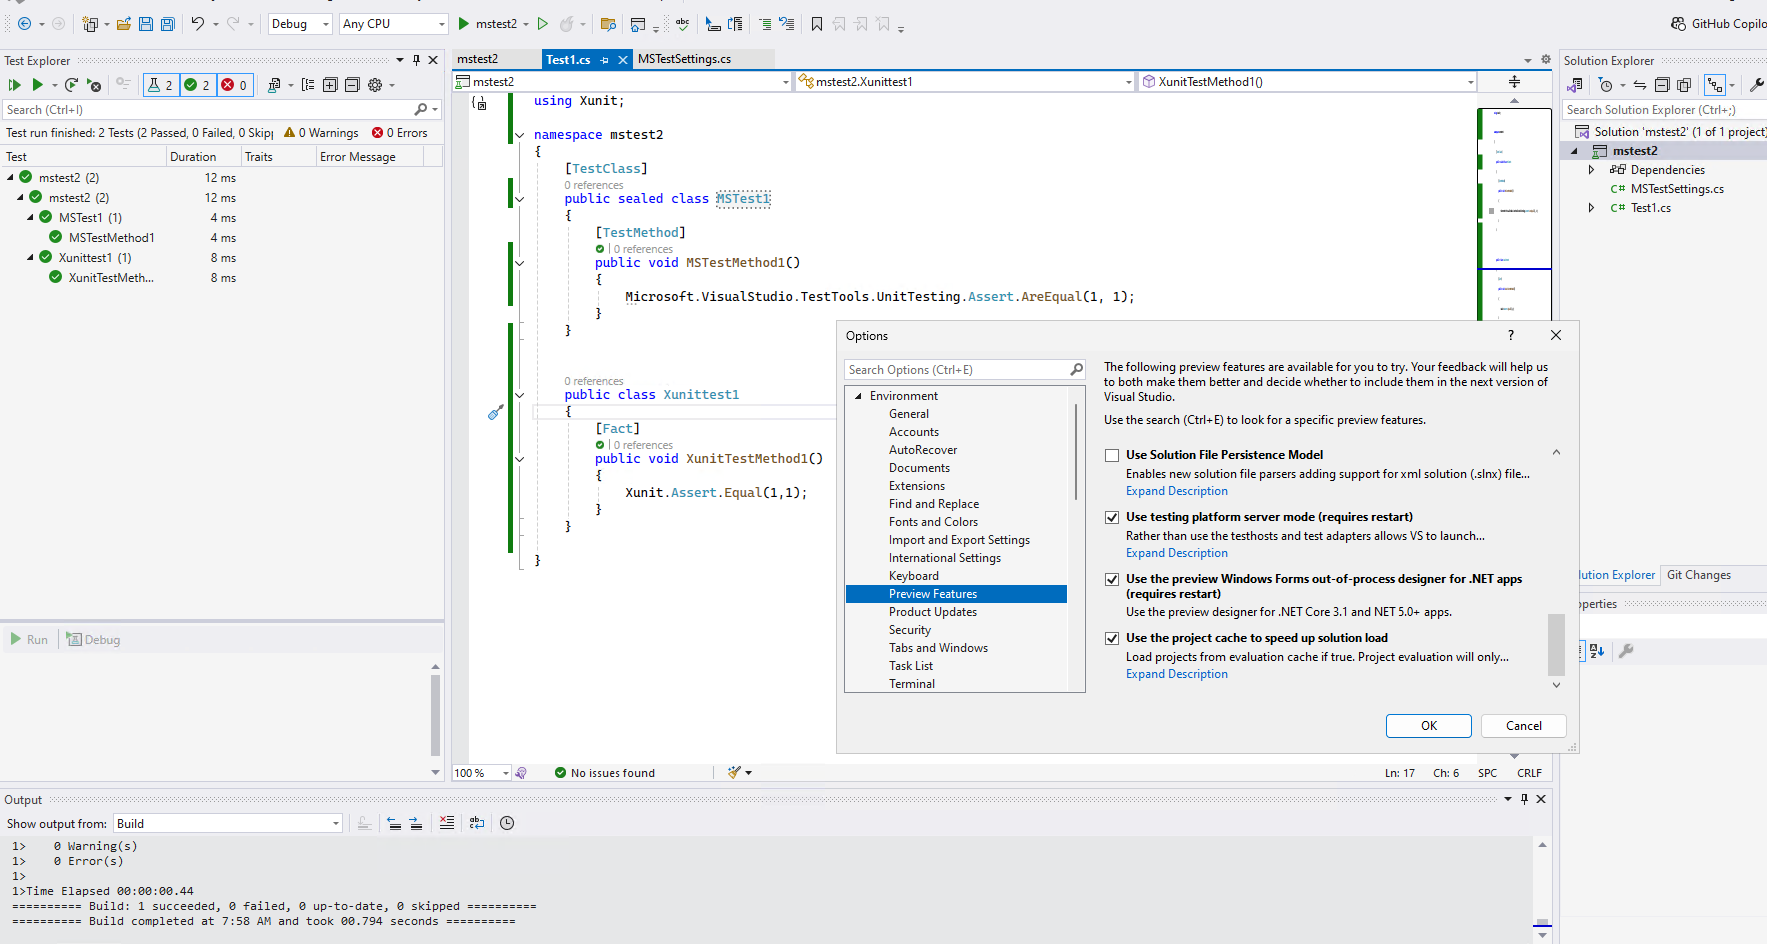
Task: Pin the Test1.cs tab
Action: click(x=605, y=60)
